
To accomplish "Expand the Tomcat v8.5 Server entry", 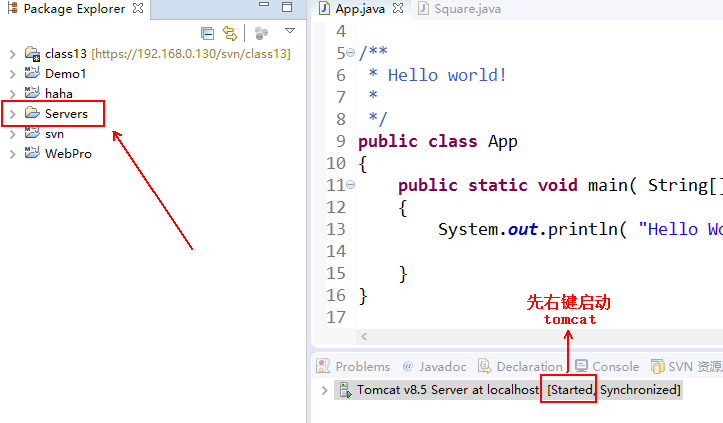I will pos(324,390).
